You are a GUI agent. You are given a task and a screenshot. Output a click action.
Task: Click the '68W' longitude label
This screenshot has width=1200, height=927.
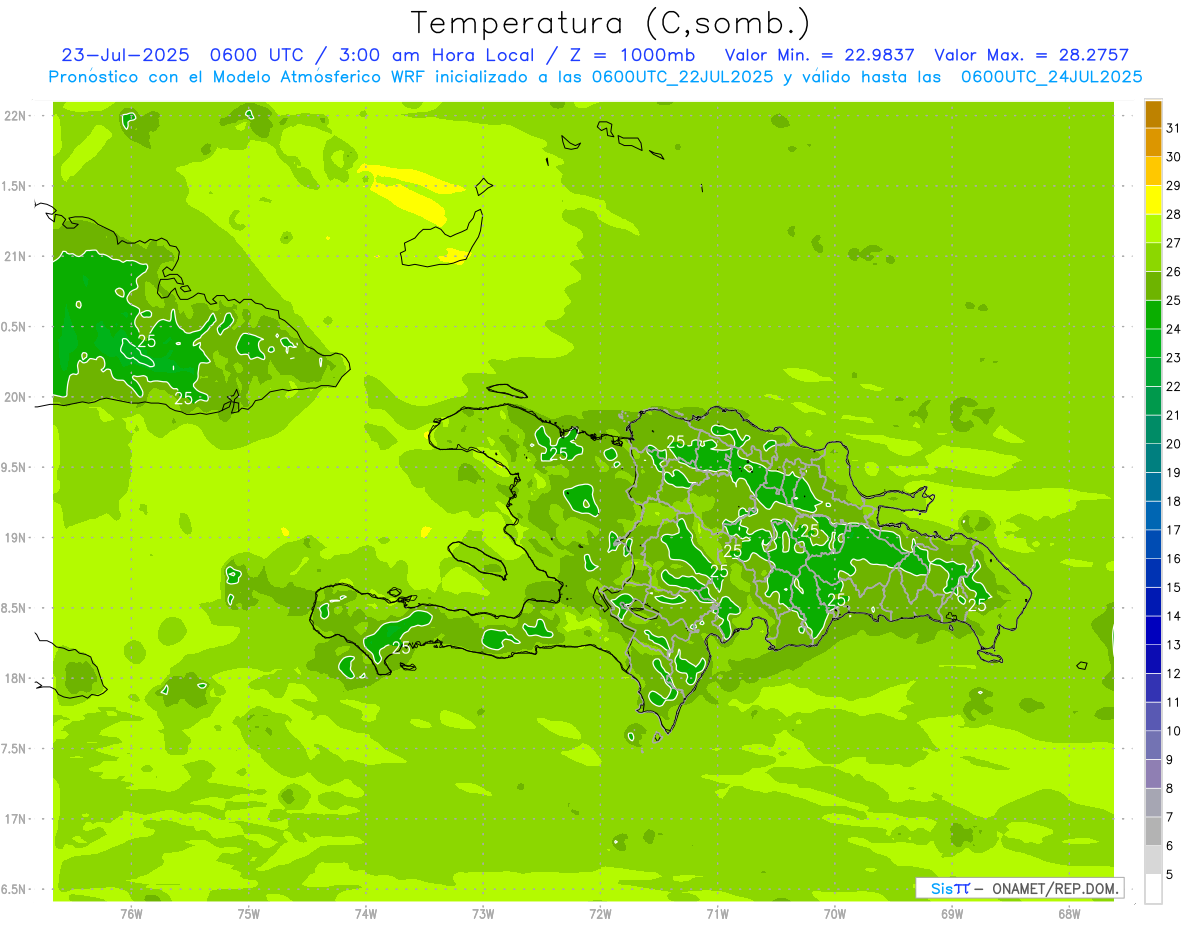point(1069,913)
